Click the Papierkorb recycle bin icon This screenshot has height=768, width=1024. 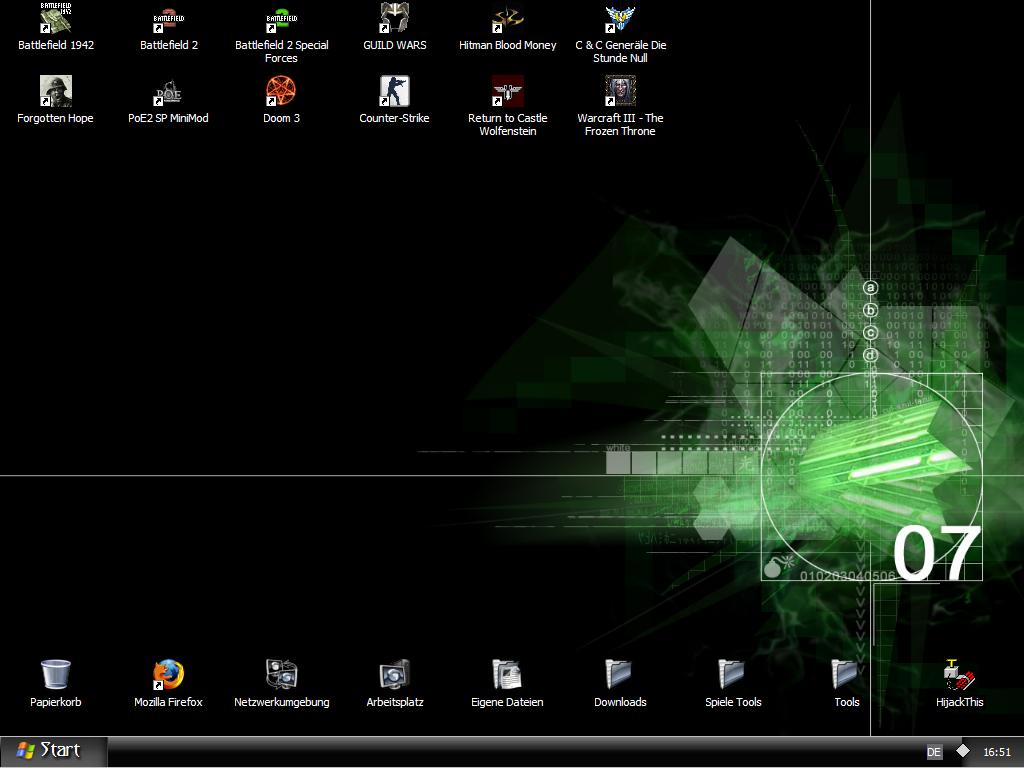tap(56, 674)
